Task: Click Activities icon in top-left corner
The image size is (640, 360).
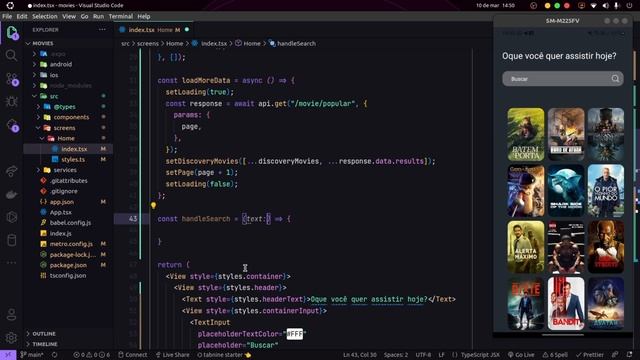Action: click(x=10, y=5)
